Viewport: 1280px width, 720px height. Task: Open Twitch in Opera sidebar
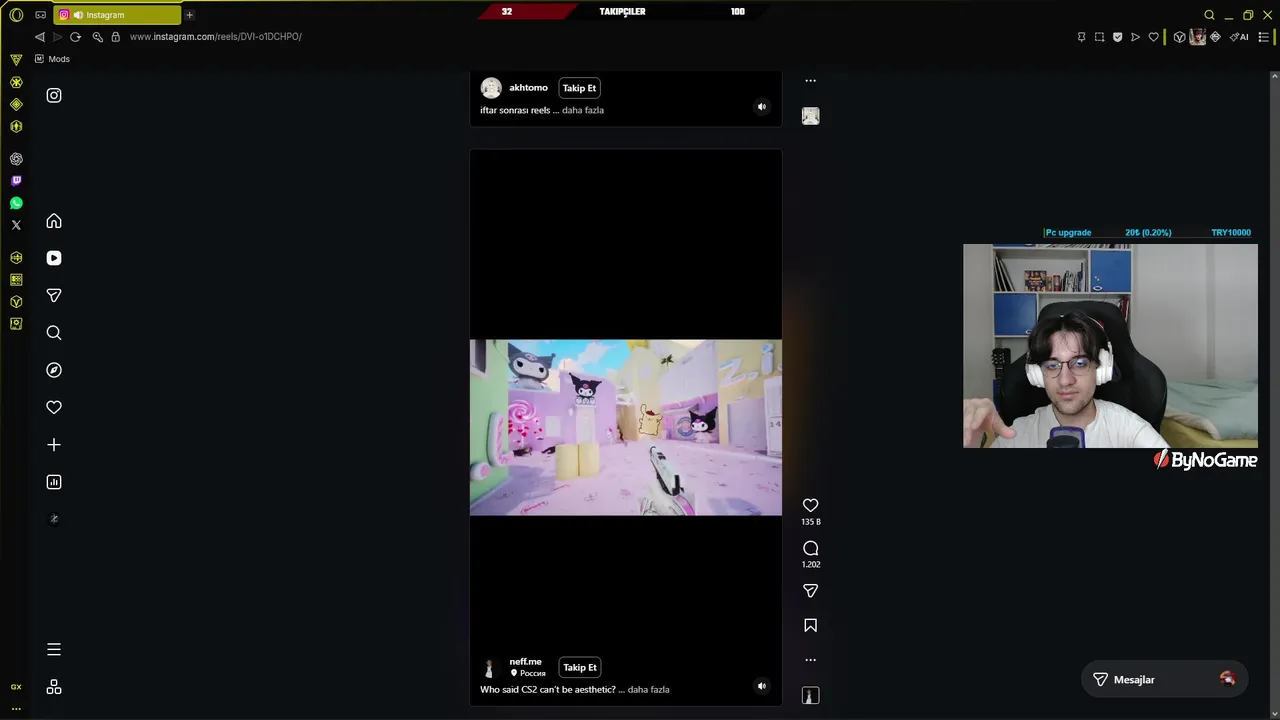coord(16,181)
